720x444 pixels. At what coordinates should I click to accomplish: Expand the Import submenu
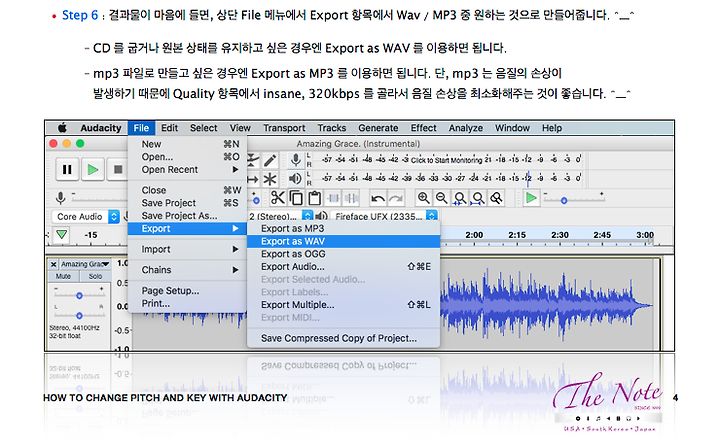[187, 249]
